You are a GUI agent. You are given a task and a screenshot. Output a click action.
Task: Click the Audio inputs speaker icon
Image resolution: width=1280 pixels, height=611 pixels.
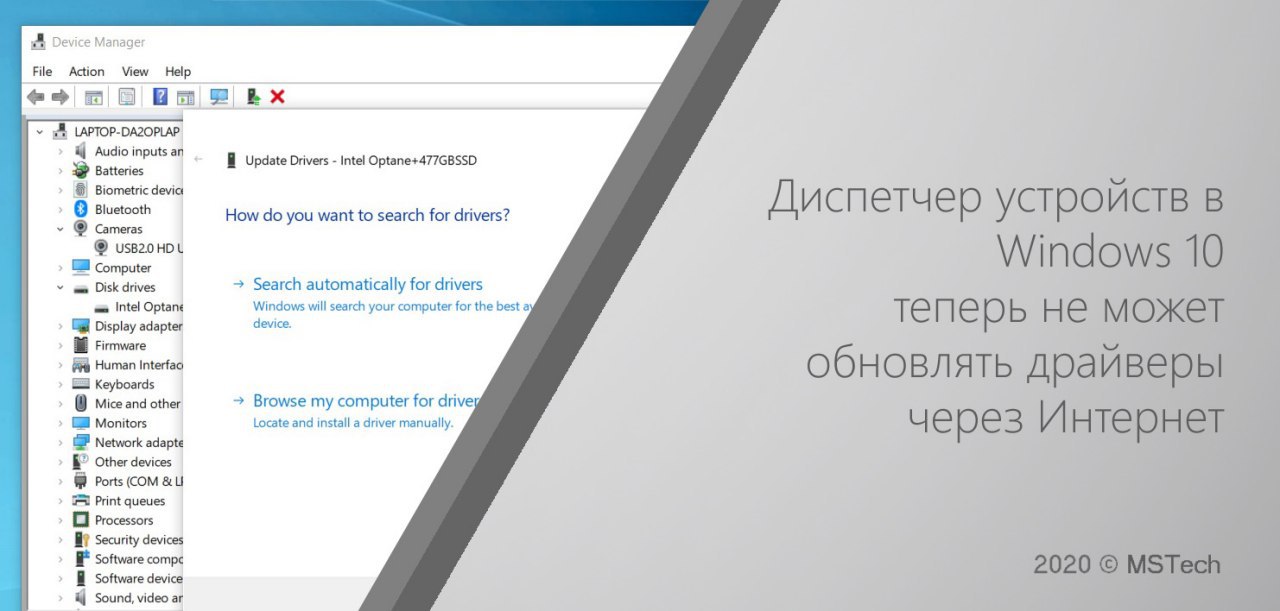pos(81,151)
